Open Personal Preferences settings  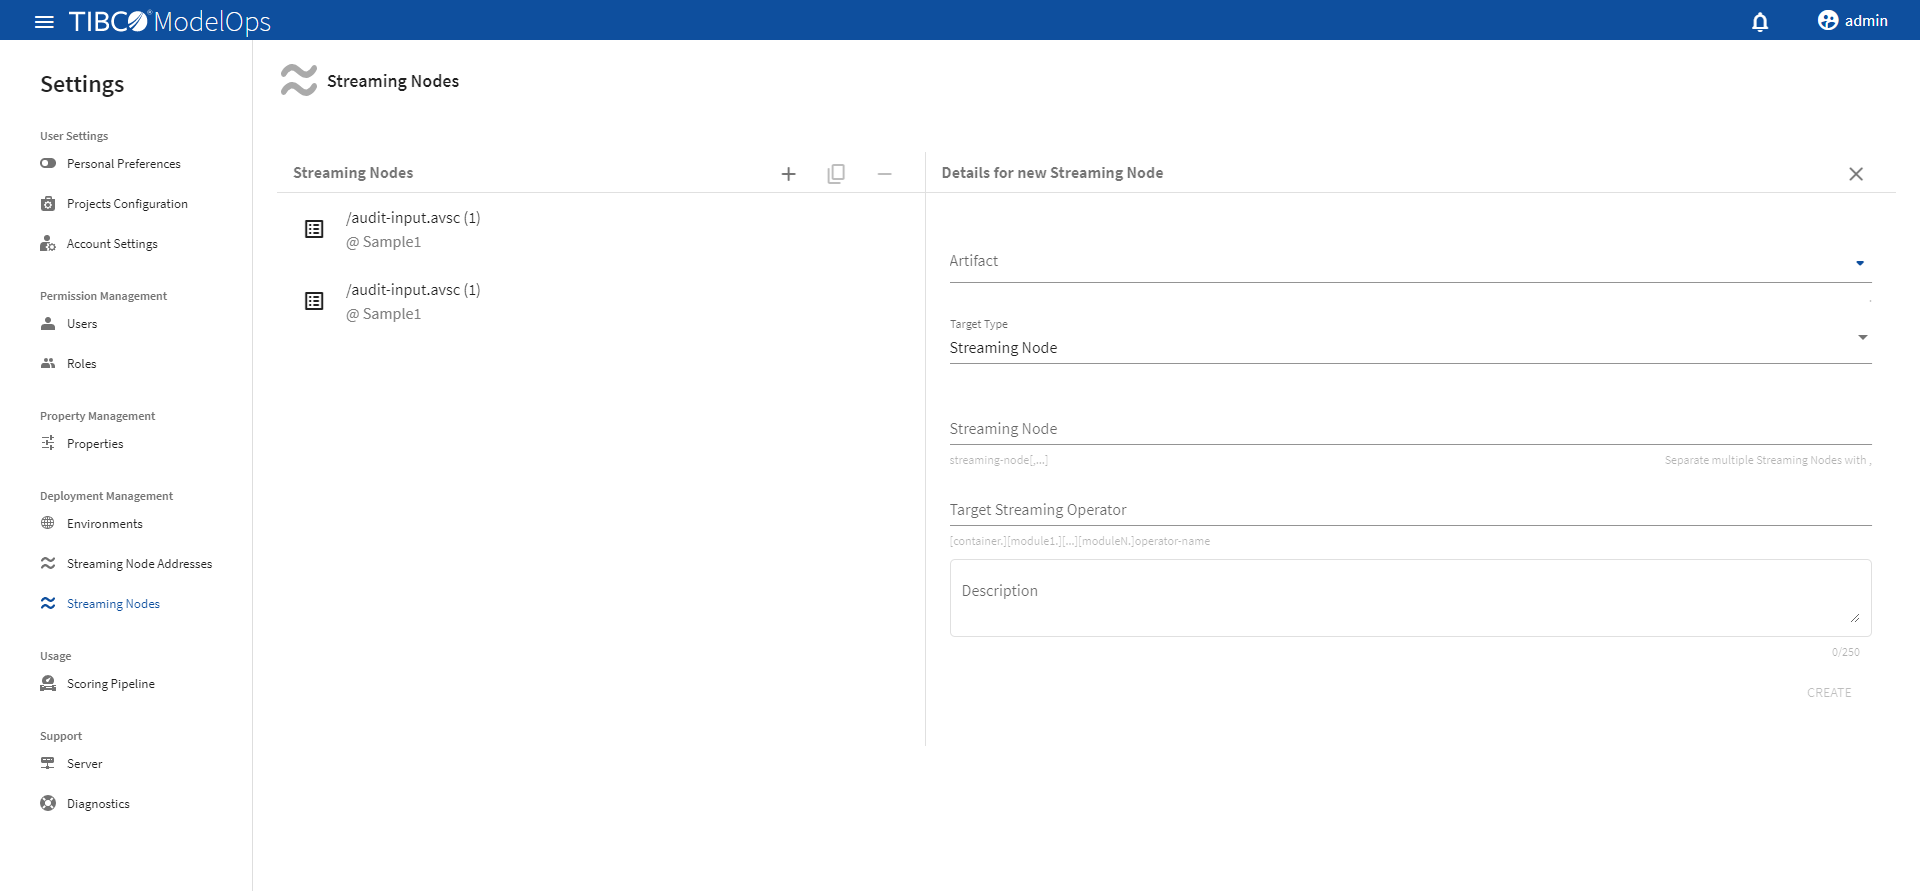pyautogui.click(x=123, y=164)
